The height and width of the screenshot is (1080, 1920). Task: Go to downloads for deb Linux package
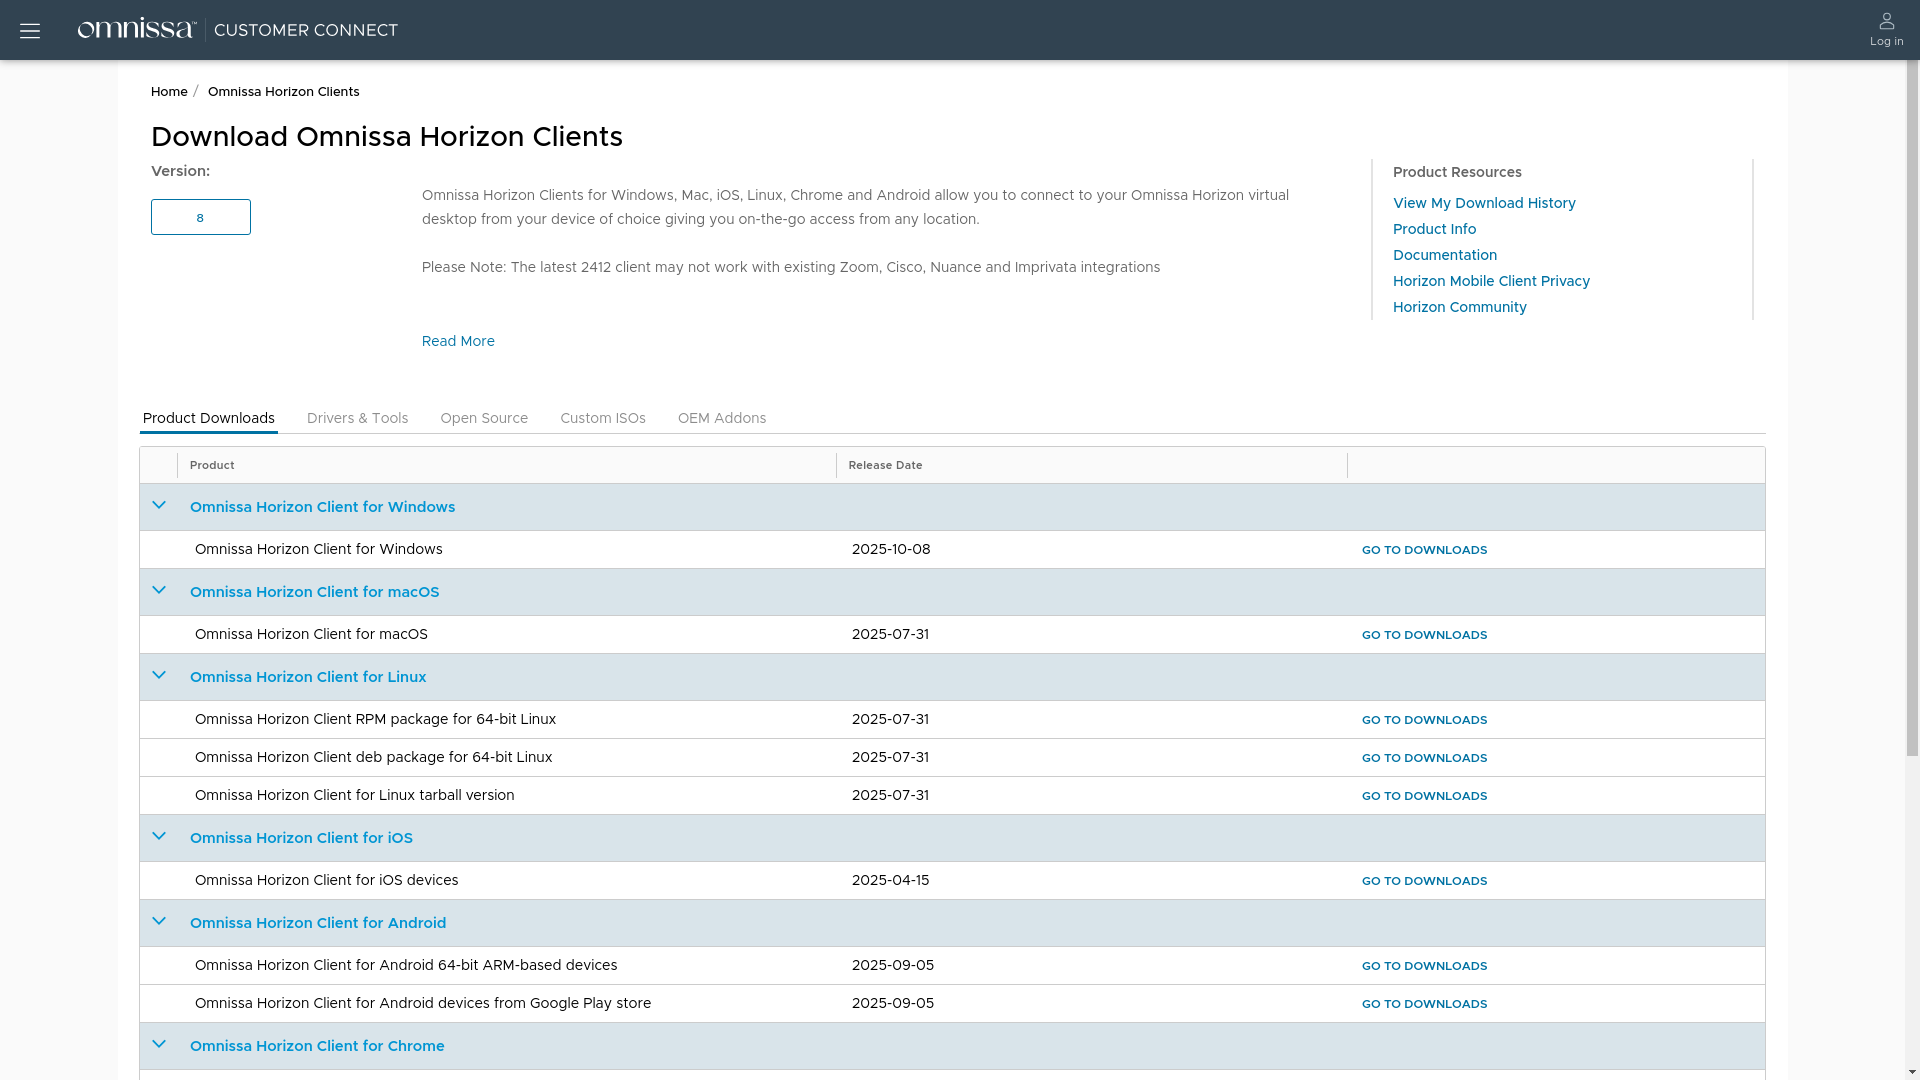pos(1424,758)
